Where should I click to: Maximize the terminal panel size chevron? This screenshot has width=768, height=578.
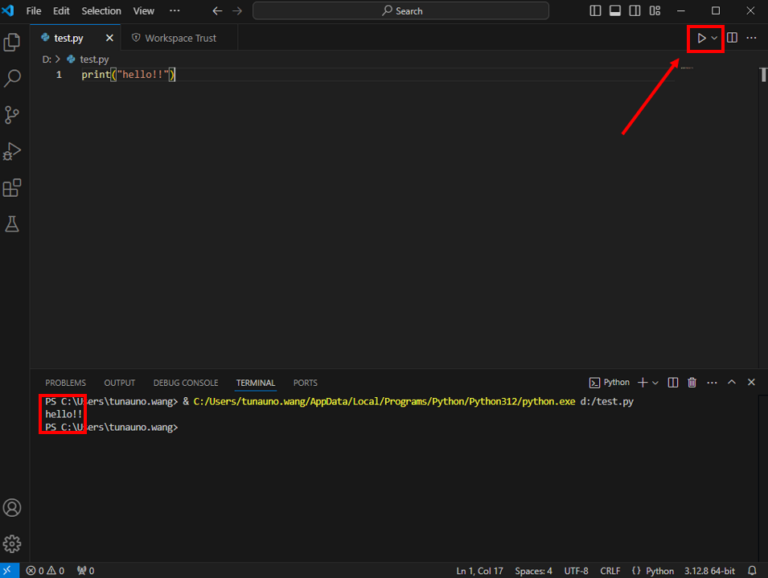click(731, 383)
